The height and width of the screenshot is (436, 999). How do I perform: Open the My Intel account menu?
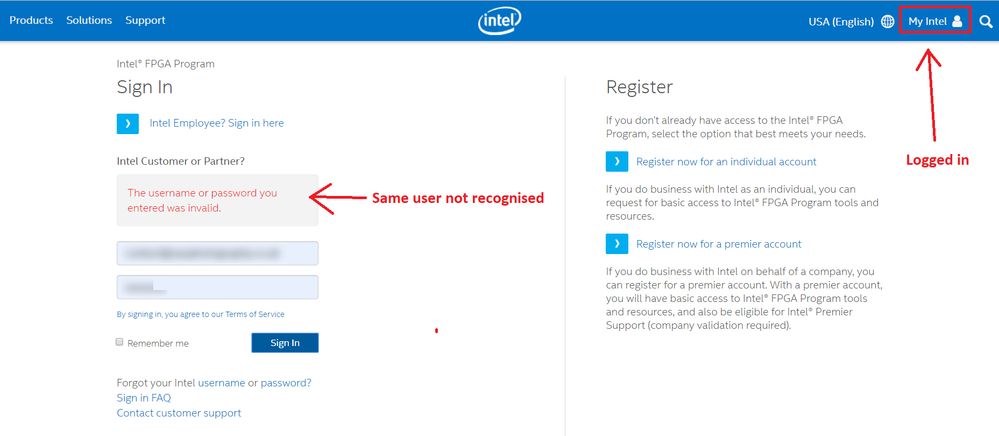[935, 21]
